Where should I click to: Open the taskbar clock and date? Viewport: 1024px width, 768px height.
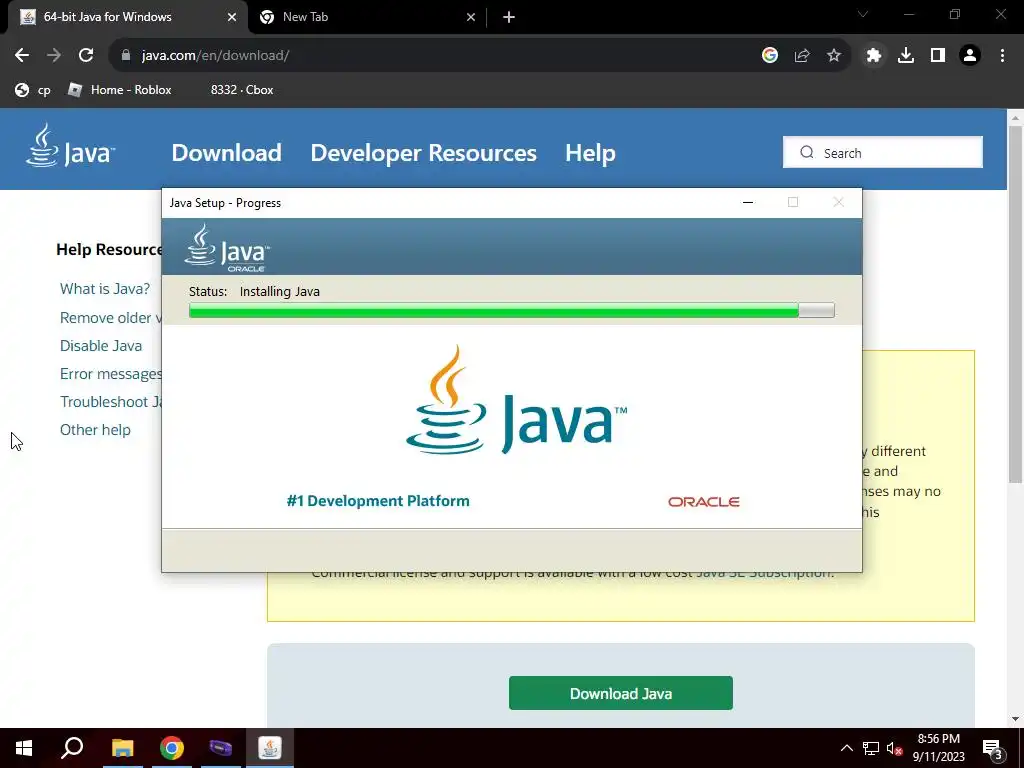coord(938,748)
